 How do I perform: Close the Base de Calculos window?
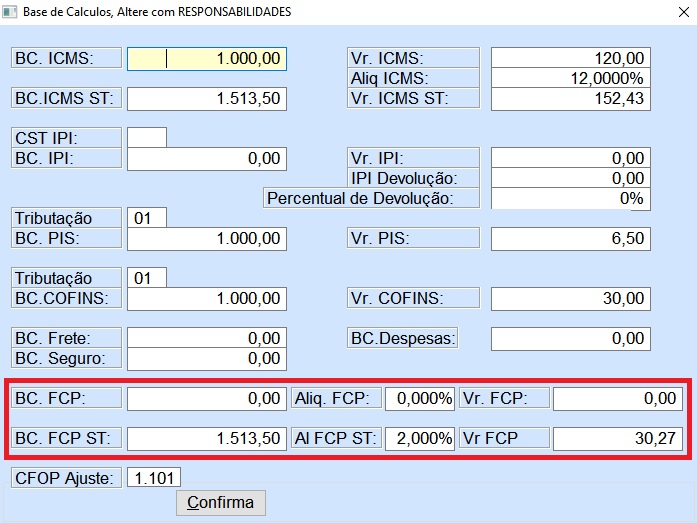(674, 13)
